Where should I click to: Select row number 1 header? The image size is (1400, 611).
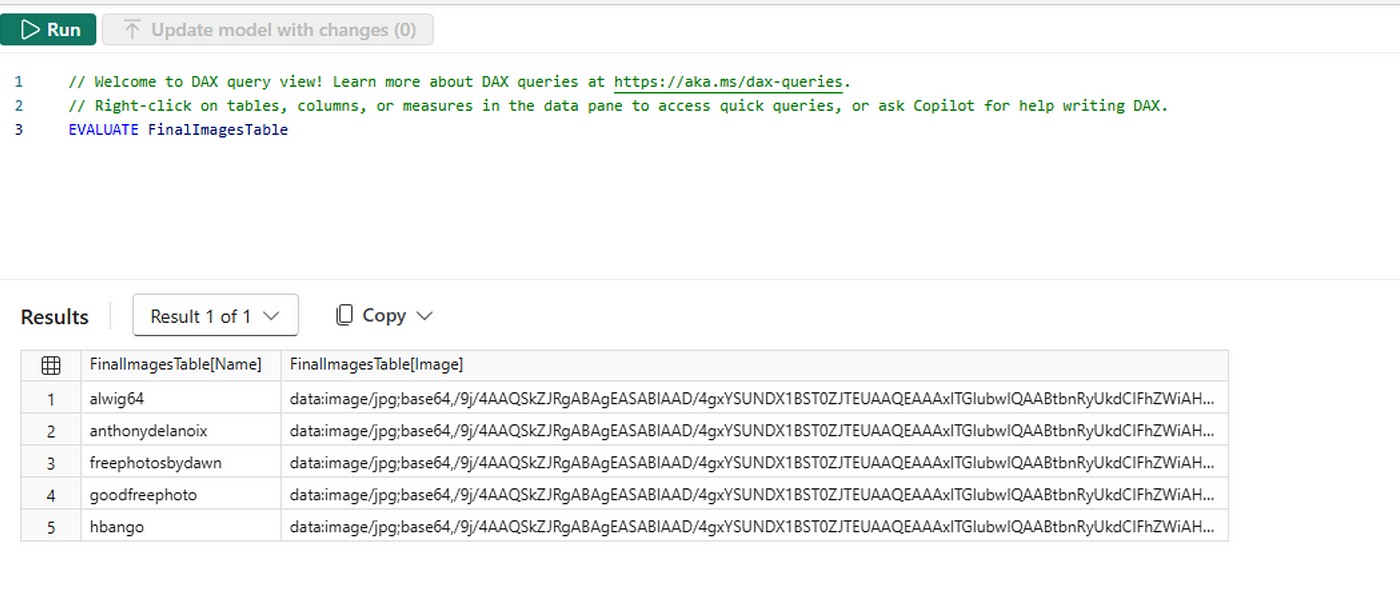pyautogui.click(x=51, y=398)
